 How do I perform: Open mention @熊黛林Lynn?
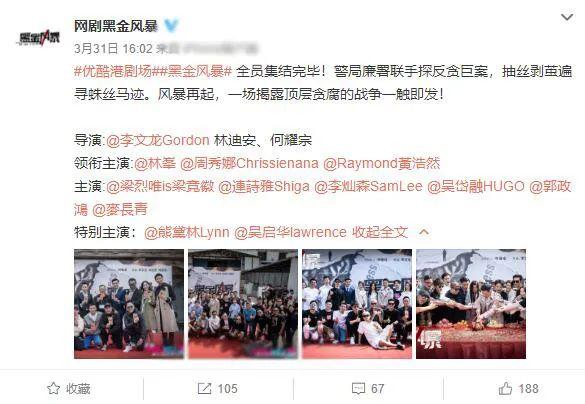coord(187,232)
